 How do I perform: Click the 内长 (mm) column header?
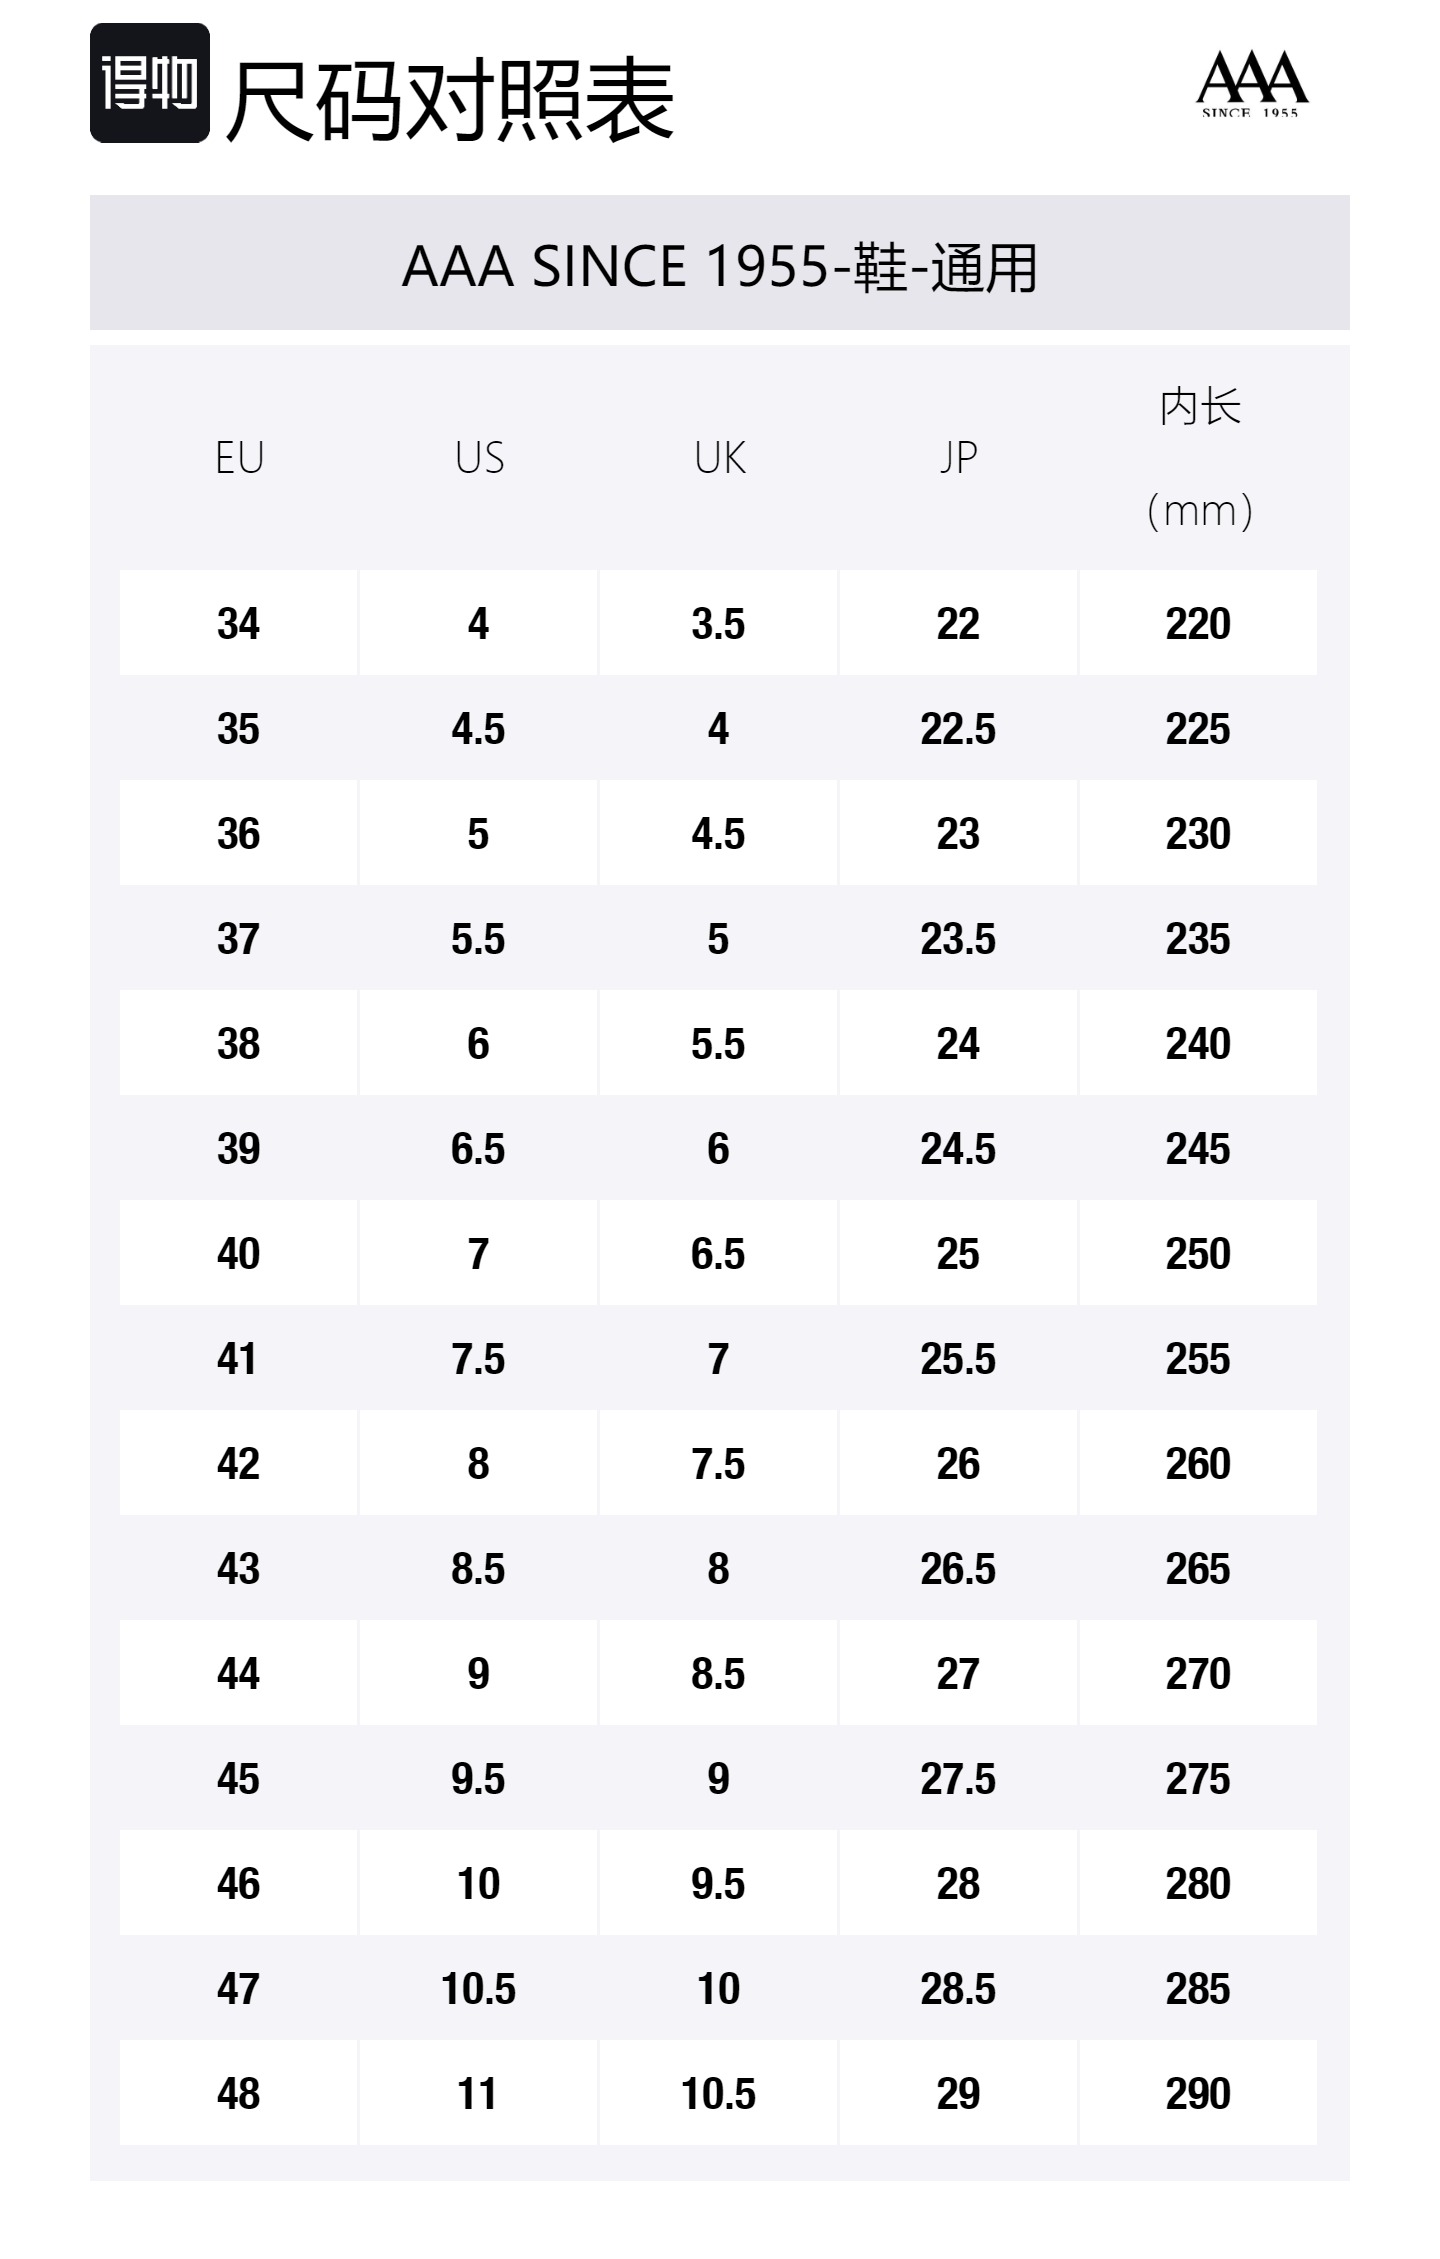1199,458
